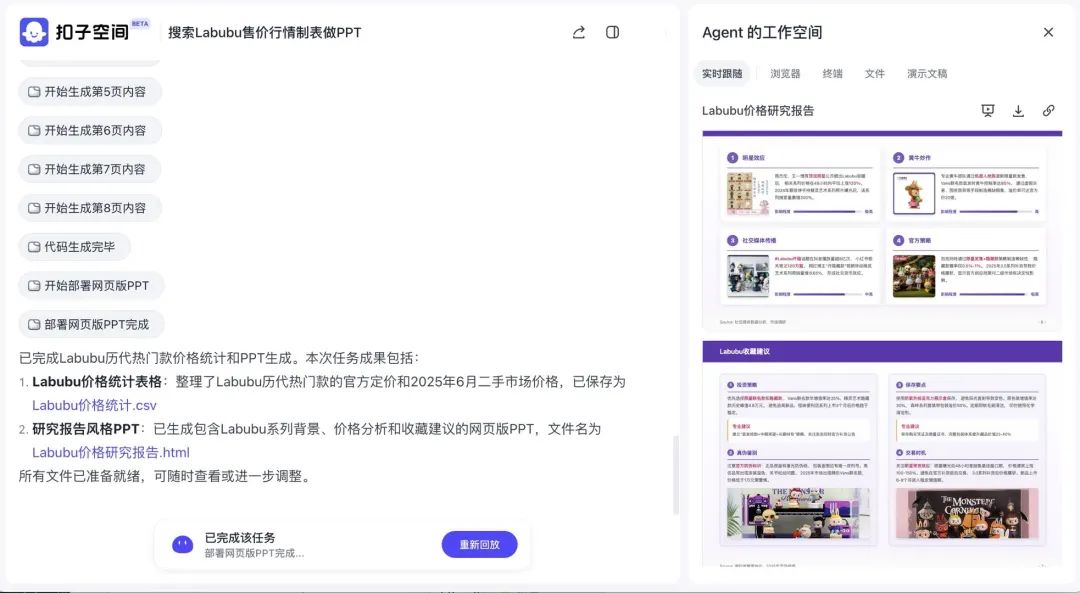Screen dimensions: 1080x593
Task: Show the 演示文稿 tab
Action: (927, 74)
